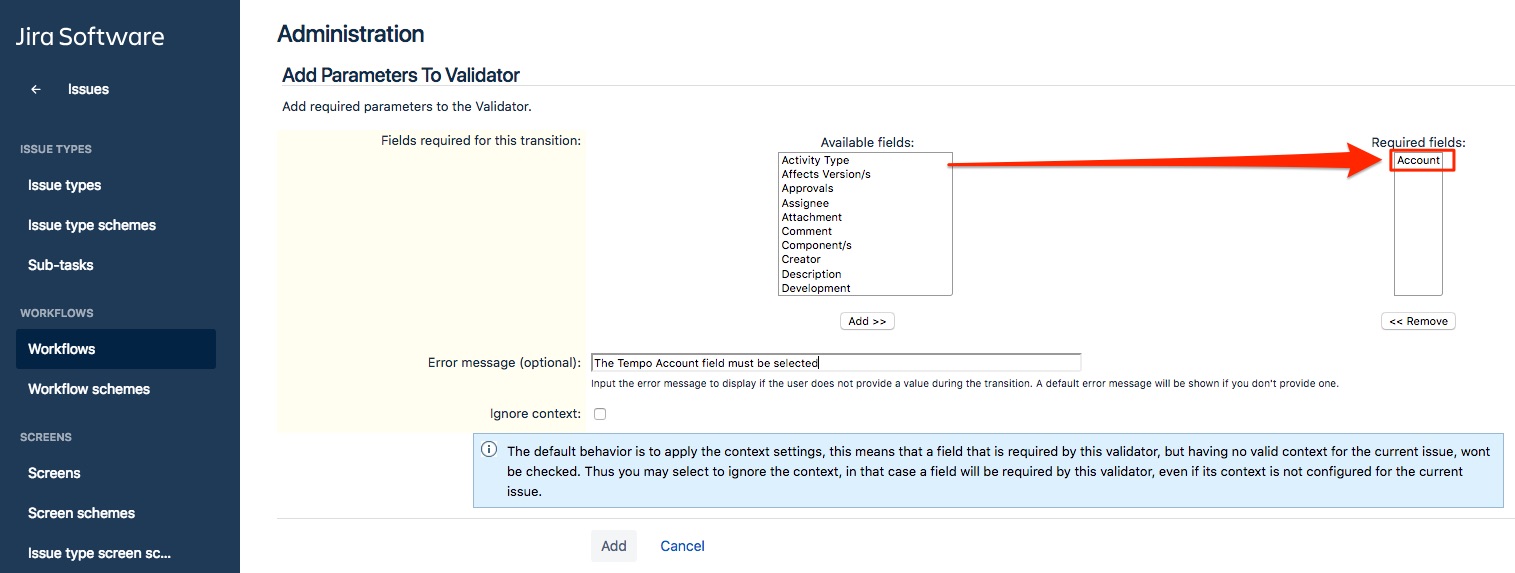Choose Description from Available fields

[x=811, y=274]
